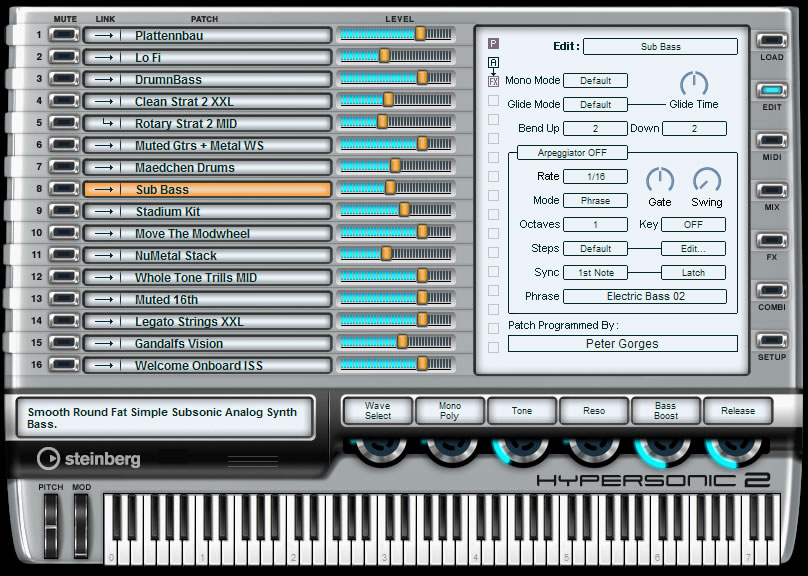Select the Maedchen Drums patch slot
The width and height of the screenshot is (808, 576).
[207, 167]
